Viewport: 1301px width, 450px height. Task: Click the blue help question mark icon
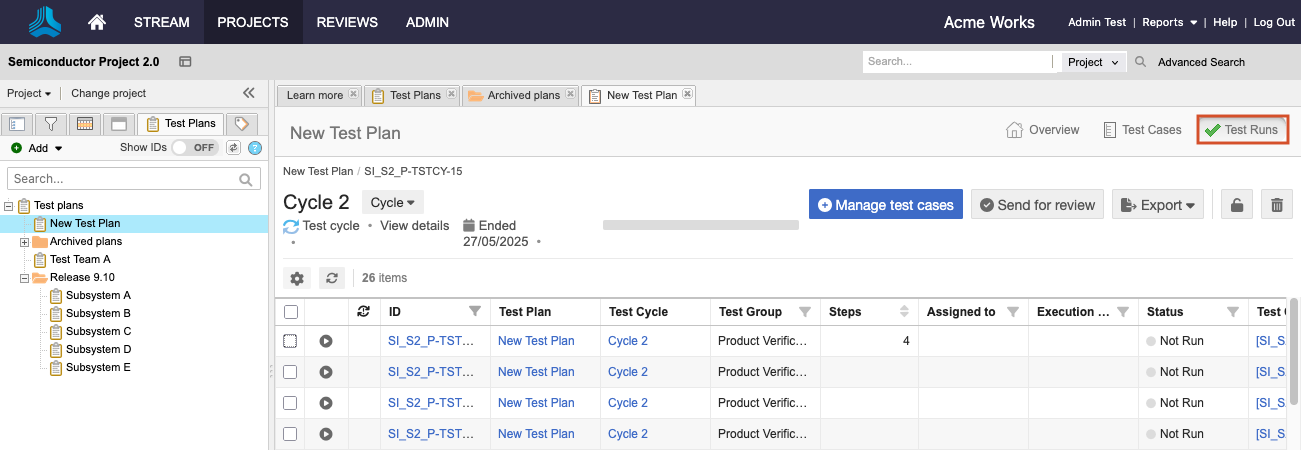[x=255, y=148]
